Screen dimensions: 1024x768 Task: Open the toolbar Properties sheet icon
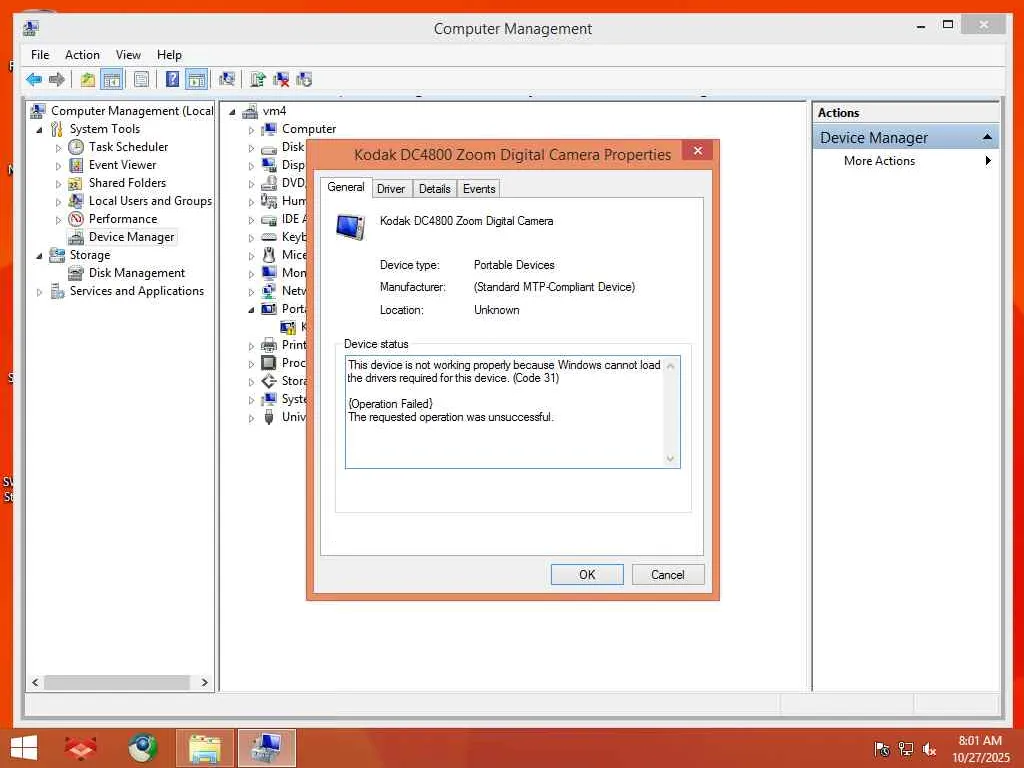(141, 80)
